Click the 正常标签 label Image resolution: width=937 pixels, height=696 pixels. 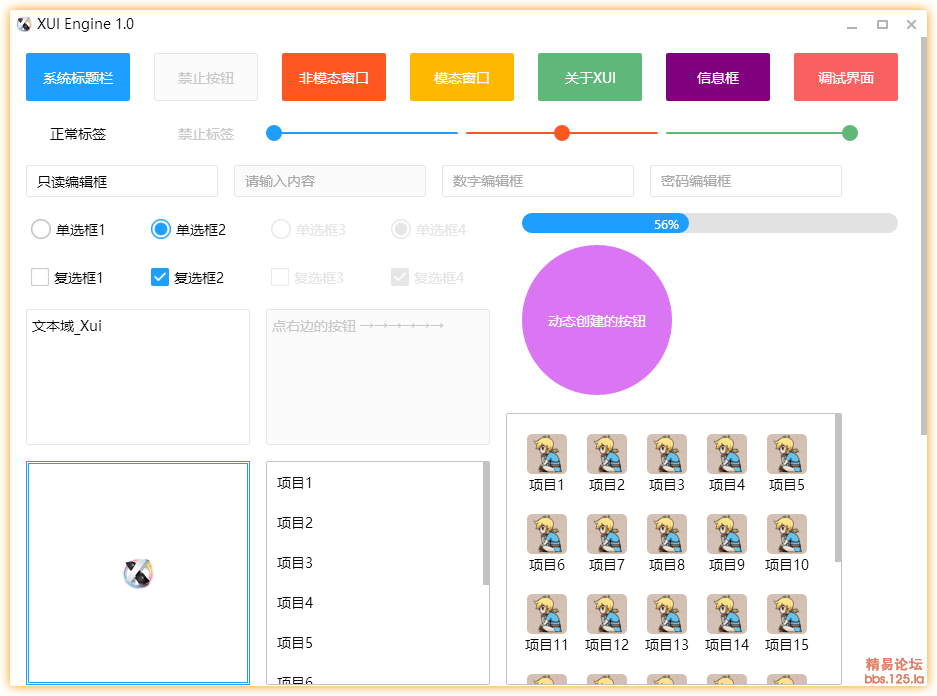pyautogui.click(x=78, y=134)
